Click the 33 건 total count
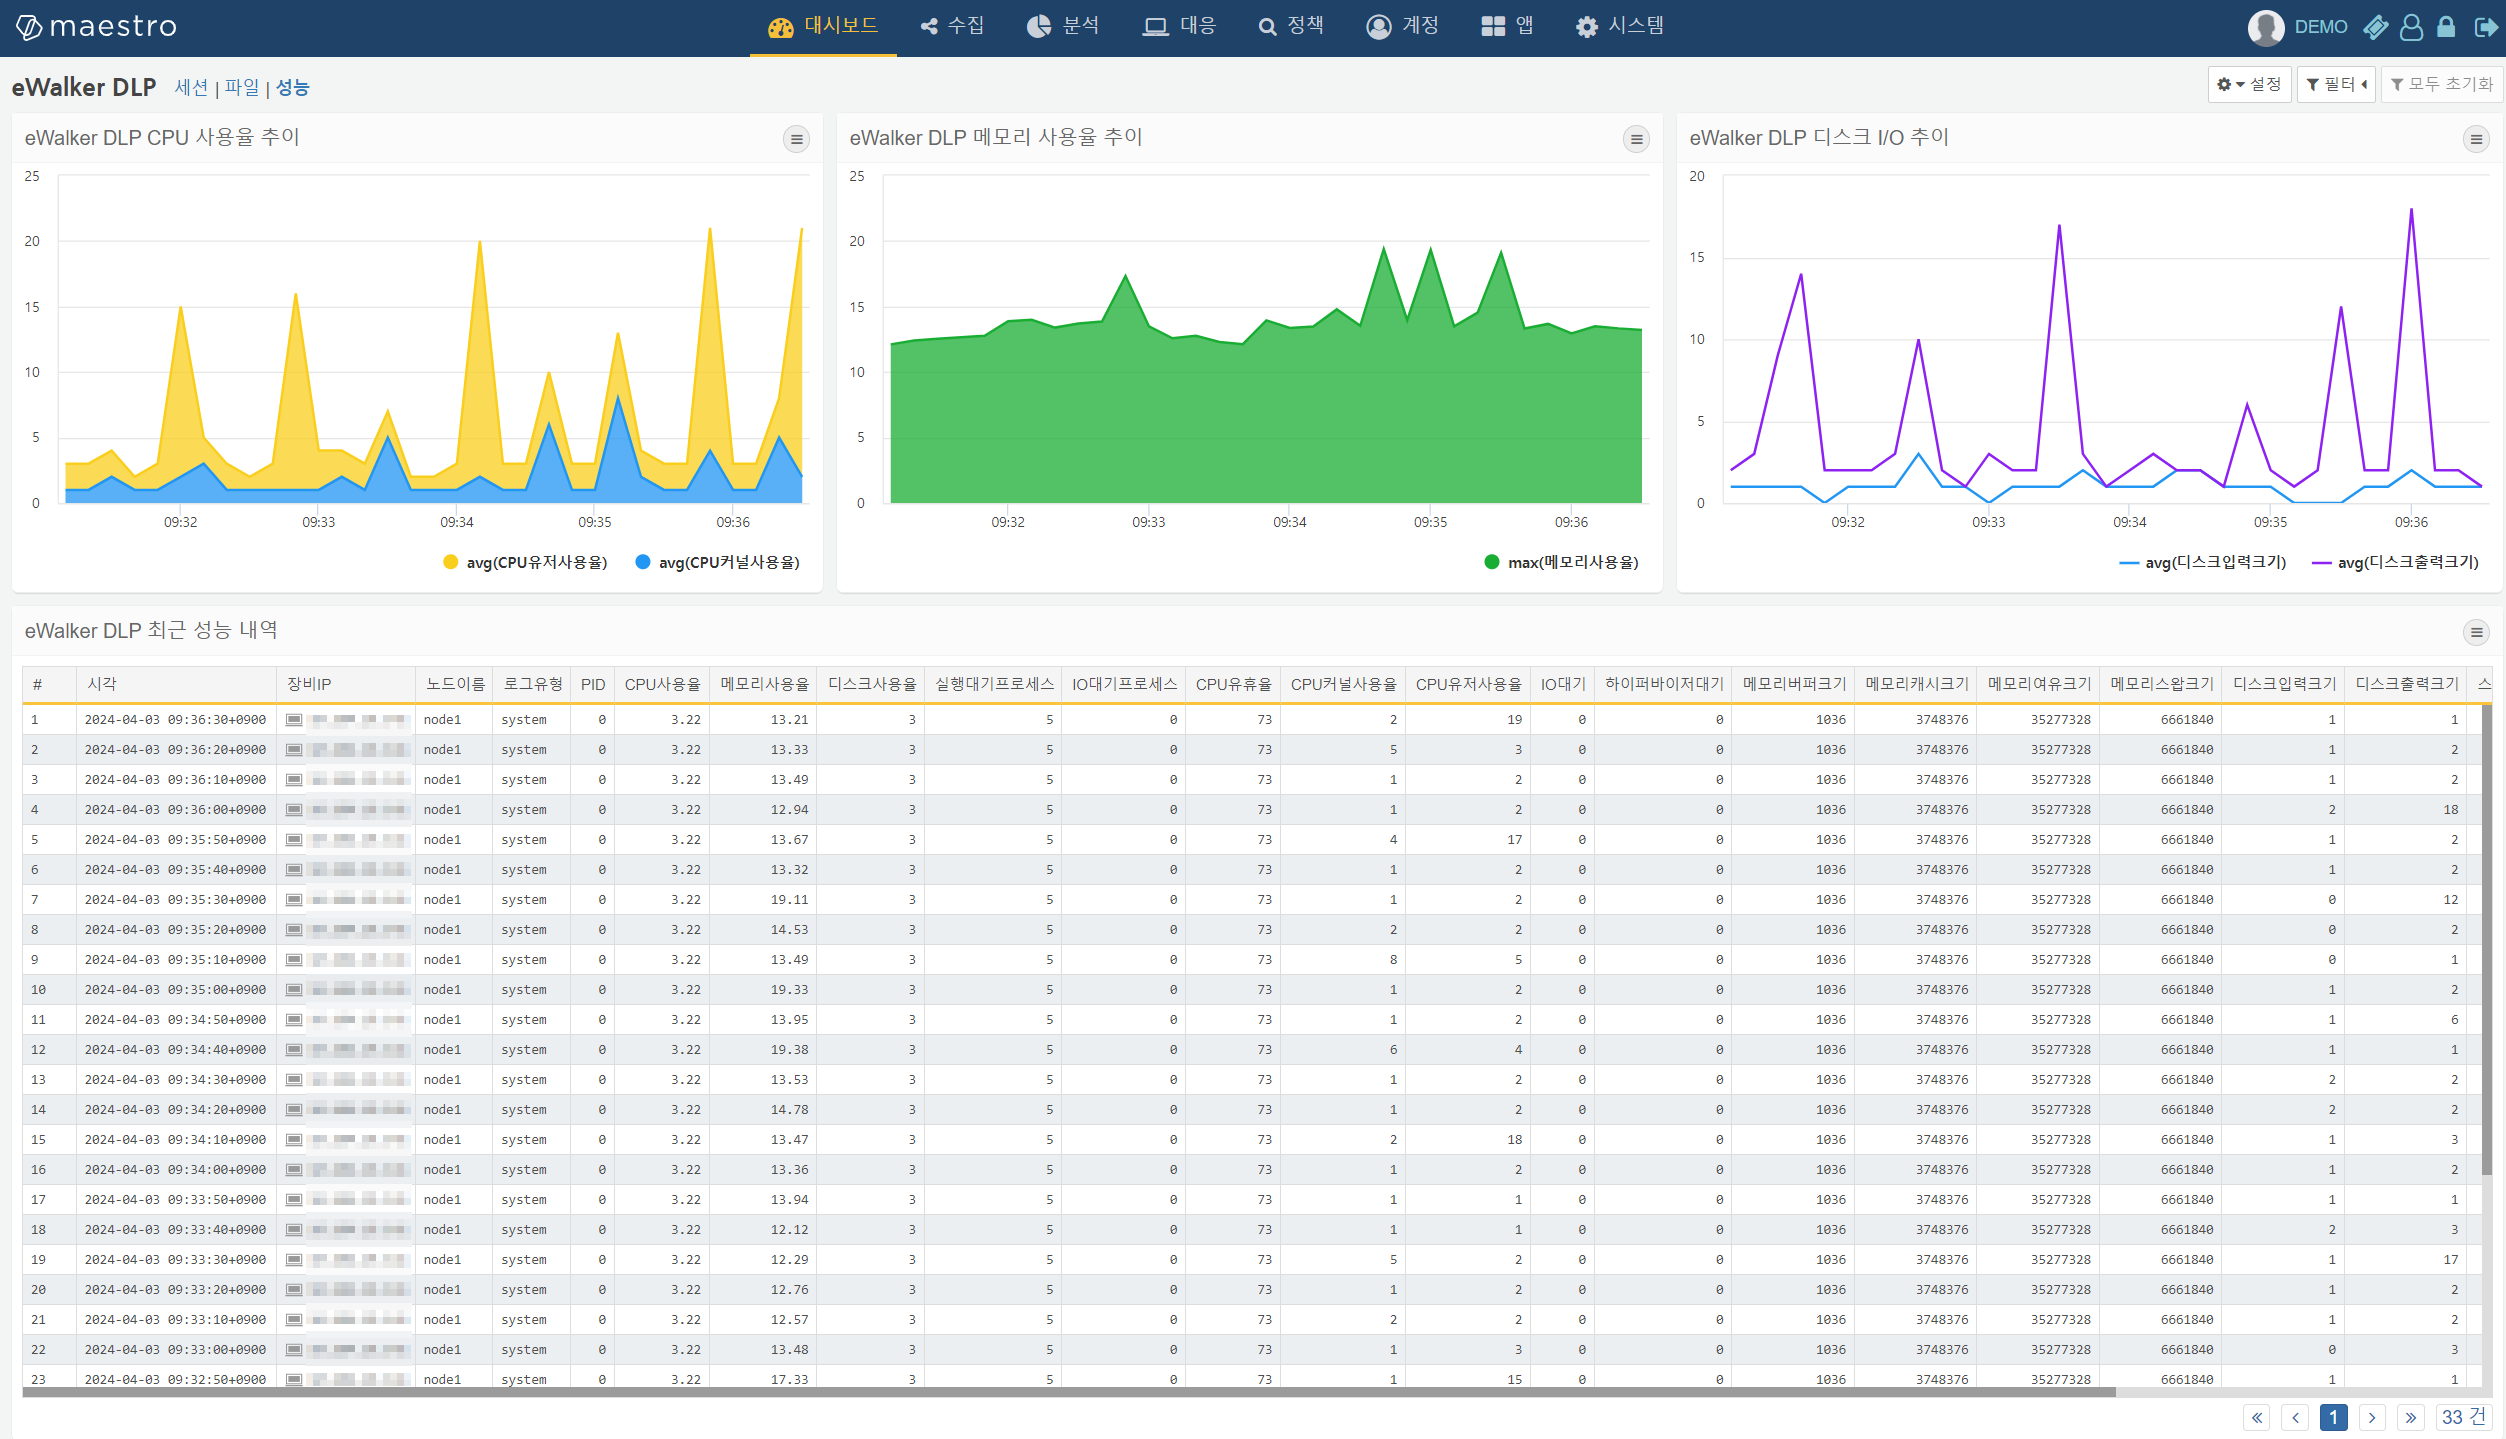Screen dimensions: 2506x1439 2463,1417
